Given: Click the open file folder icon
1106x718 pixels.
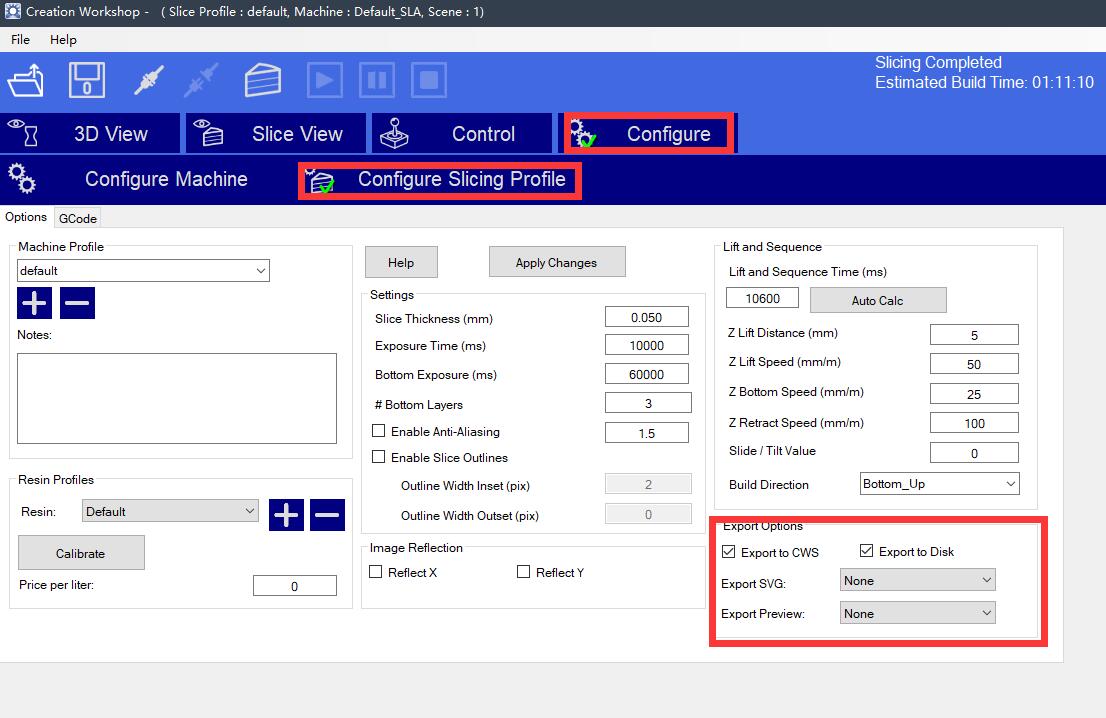Looking at the screenshot, I should point(26,80).
